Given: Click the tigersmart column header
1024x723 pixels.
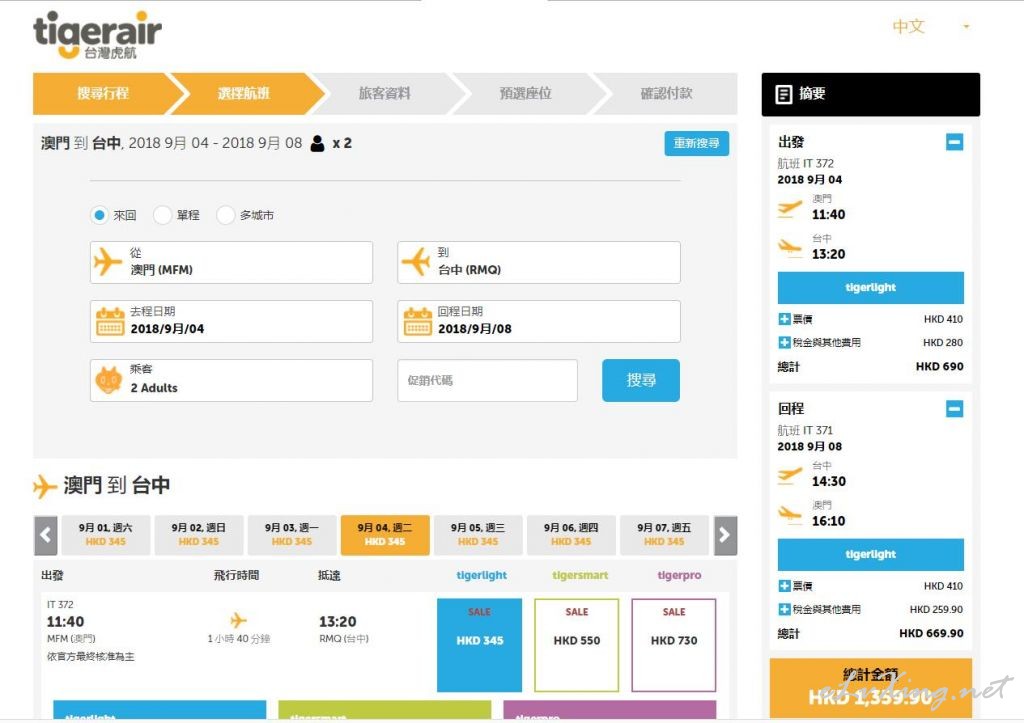Looking at the screenshot, I should tap(580, 575).
